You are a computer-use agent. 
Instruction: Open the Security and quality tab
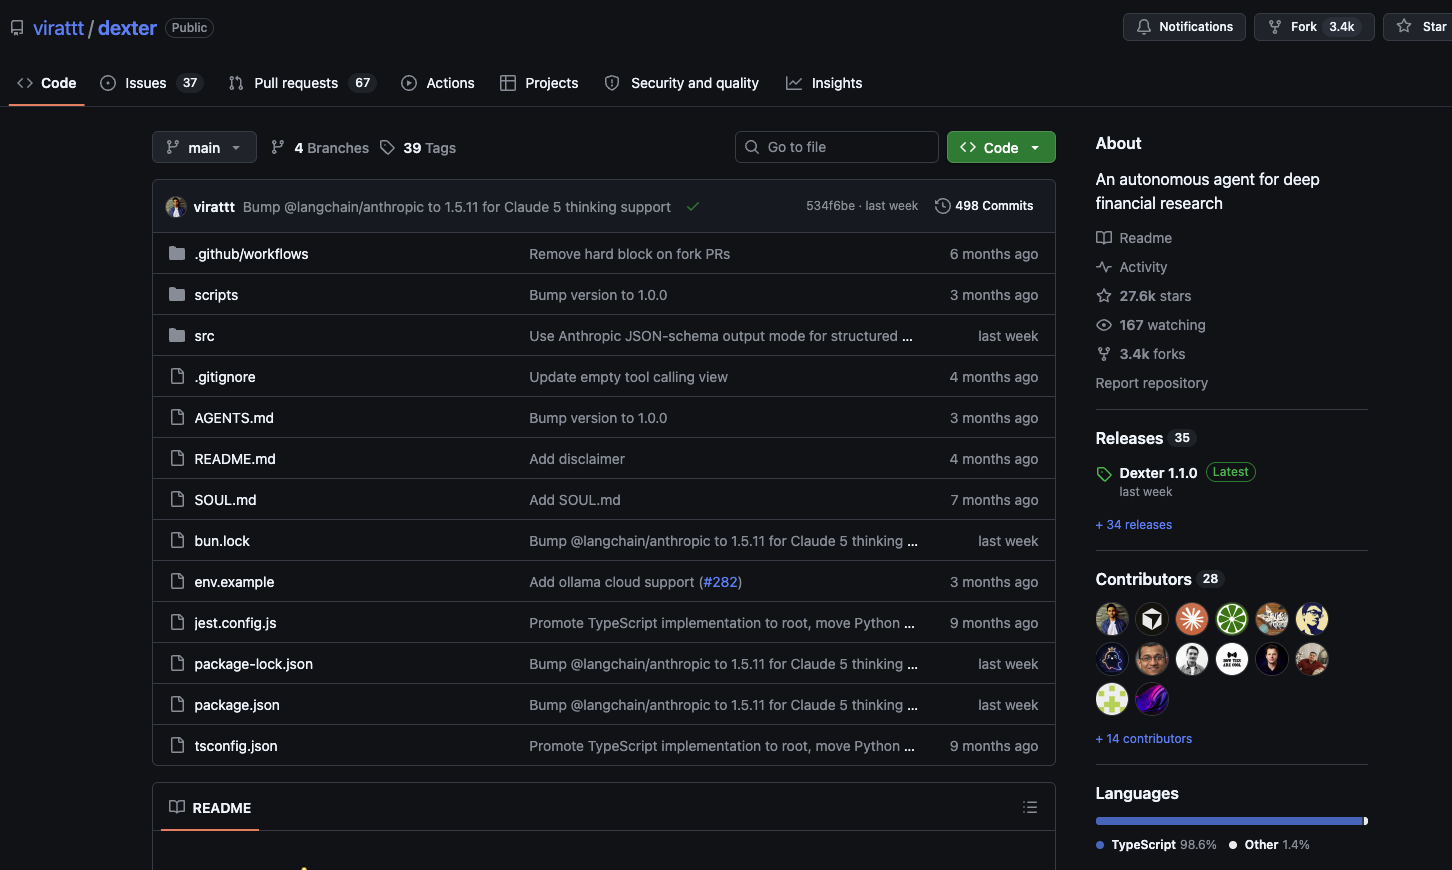pyautogui.click(x=682, y=83)
